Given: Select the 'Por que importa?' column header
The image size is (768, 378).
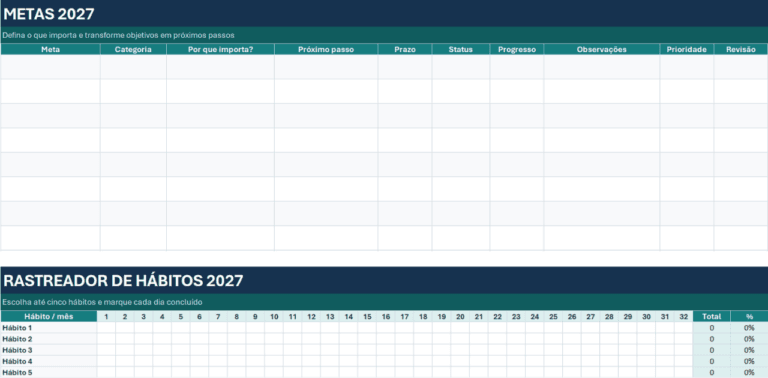Looking at the screenshot, I should pyautogui.click(x=220, y=49).
